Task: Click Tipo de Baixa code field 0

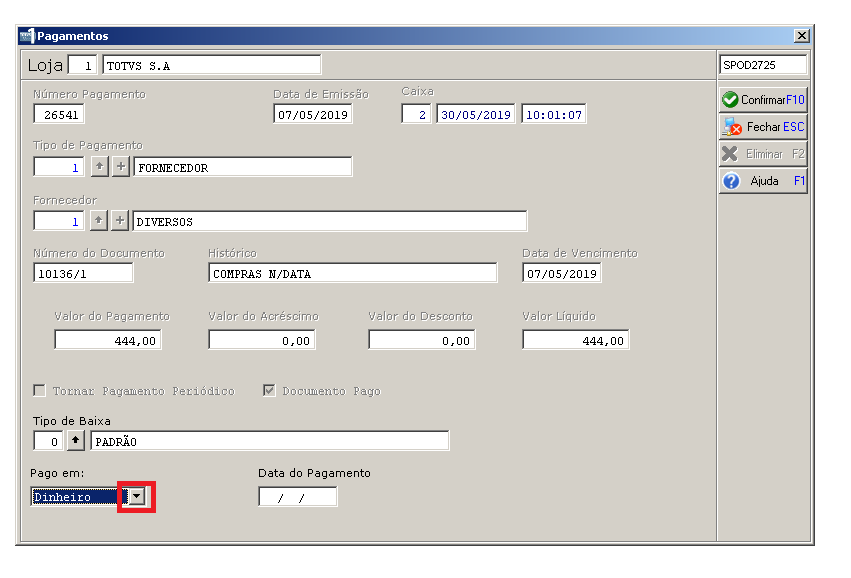Action: (x=48, y=441)
